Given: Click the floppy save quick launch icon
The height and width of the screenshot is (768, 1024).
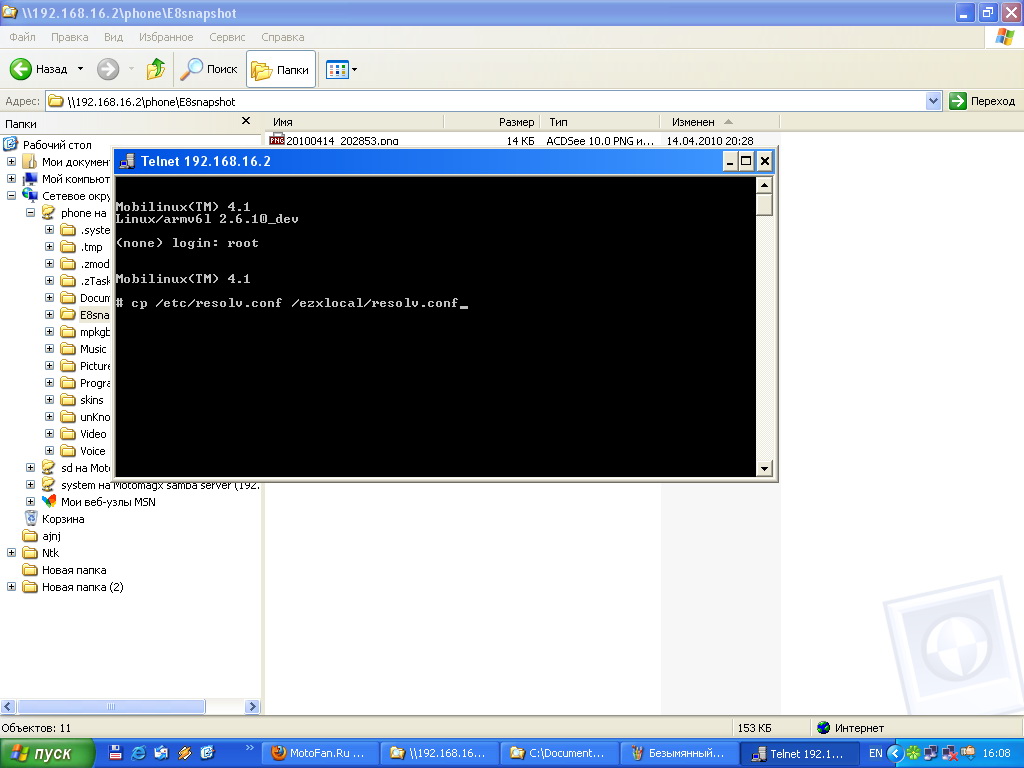Looking at the screenshot, I should 115,753.
